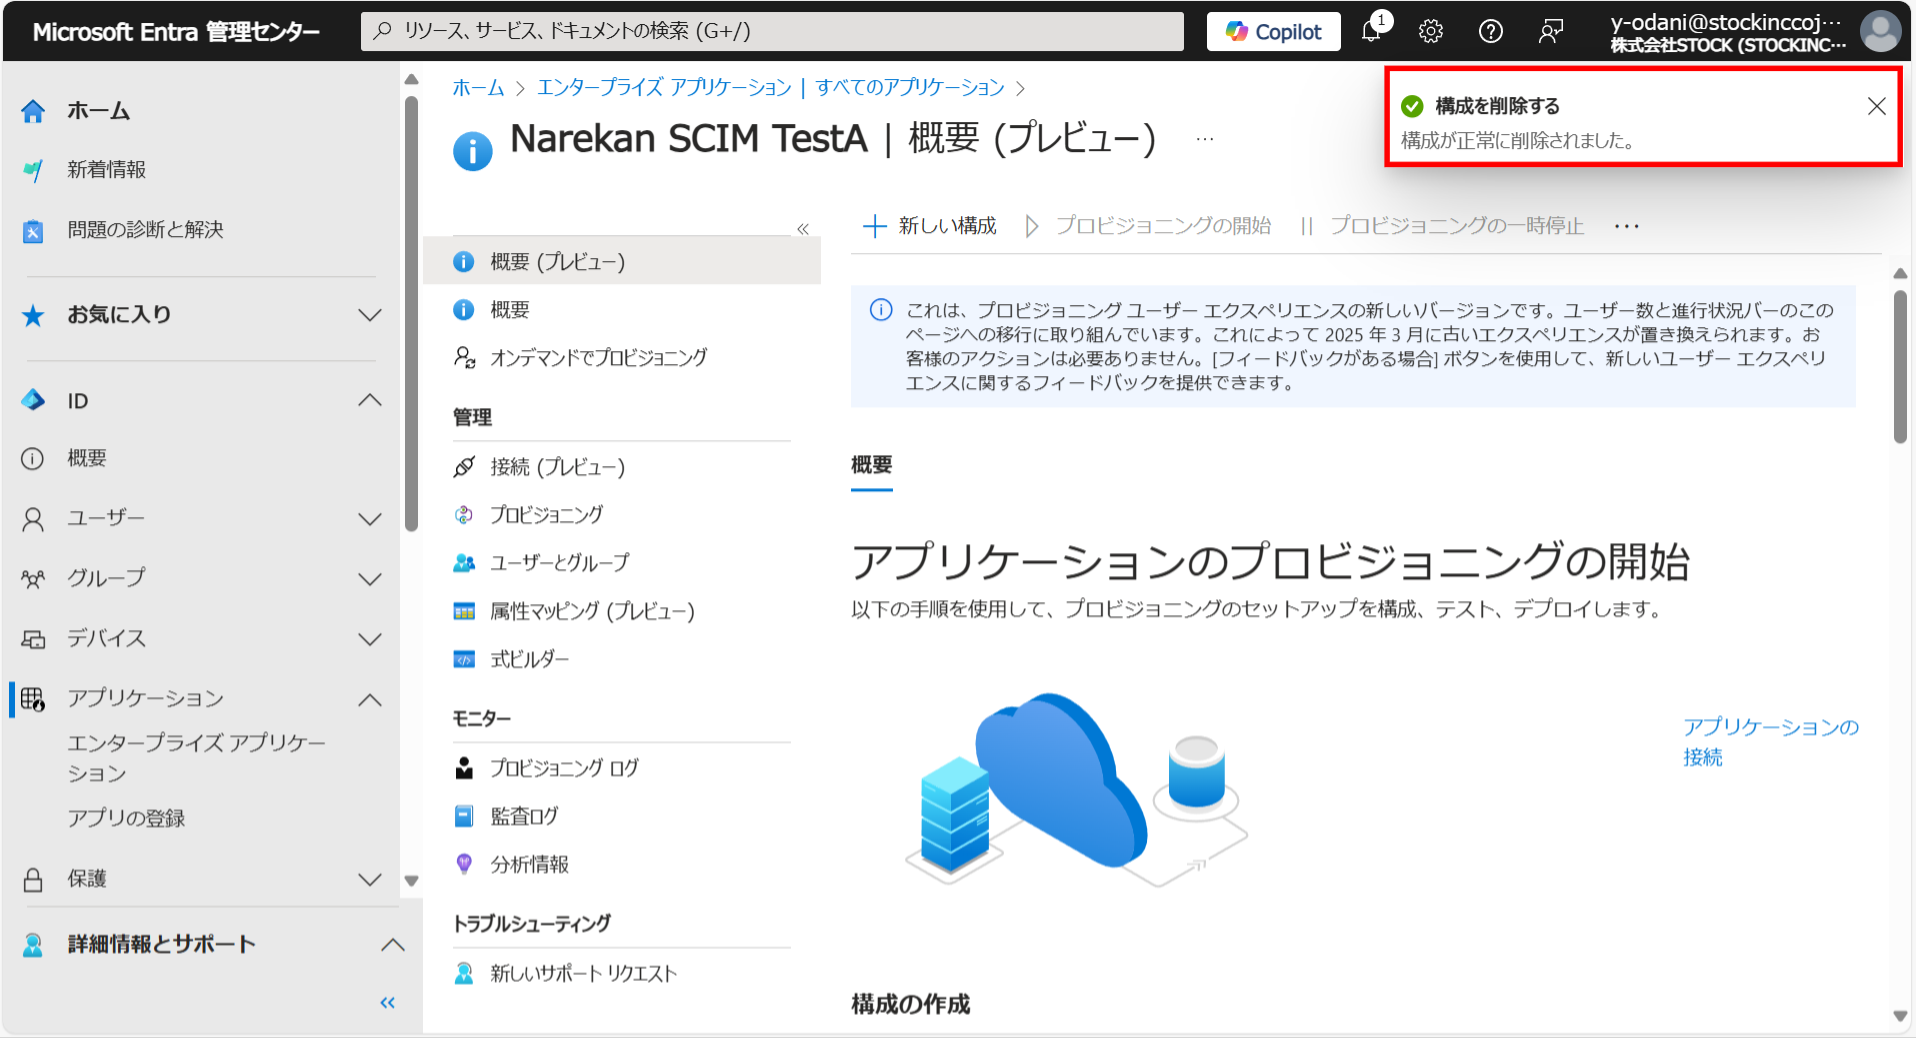Click エンタープライズ アプリケーション | すべてのアプリケーション breadcrumb

(x=771, y=88)
